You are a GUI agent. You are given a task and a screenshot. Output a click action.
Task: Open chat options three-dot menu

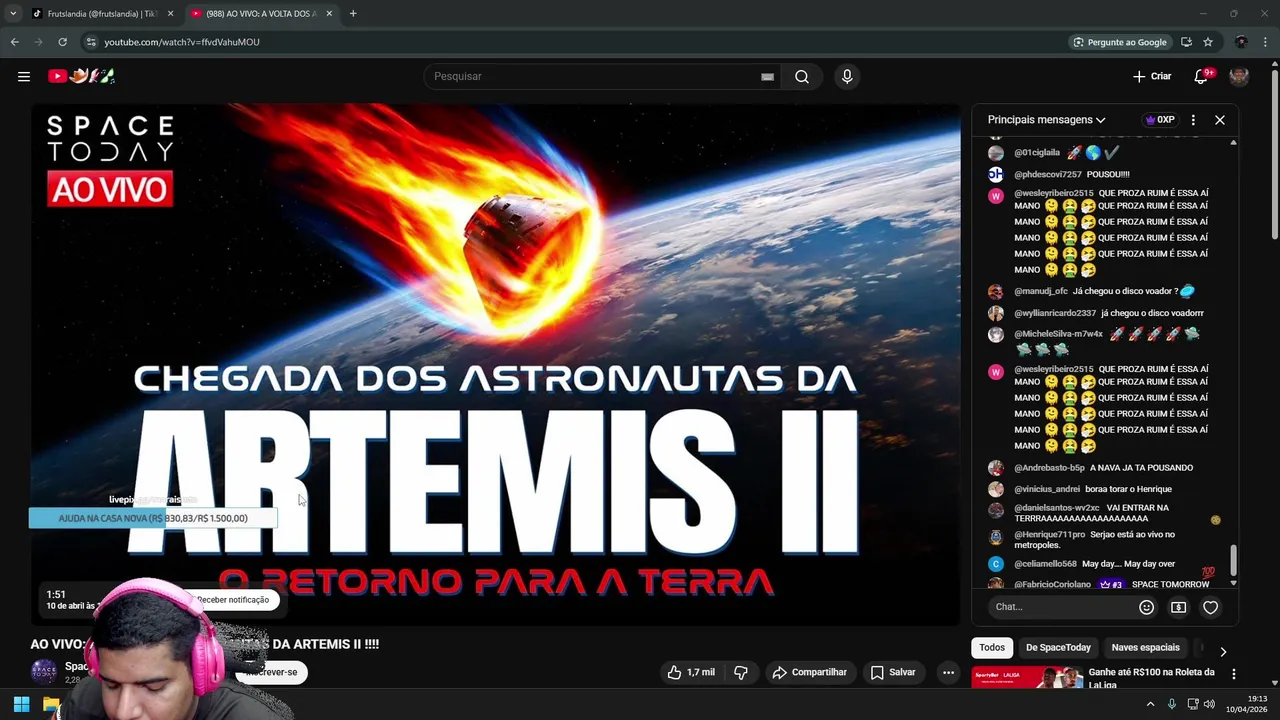1193,120
